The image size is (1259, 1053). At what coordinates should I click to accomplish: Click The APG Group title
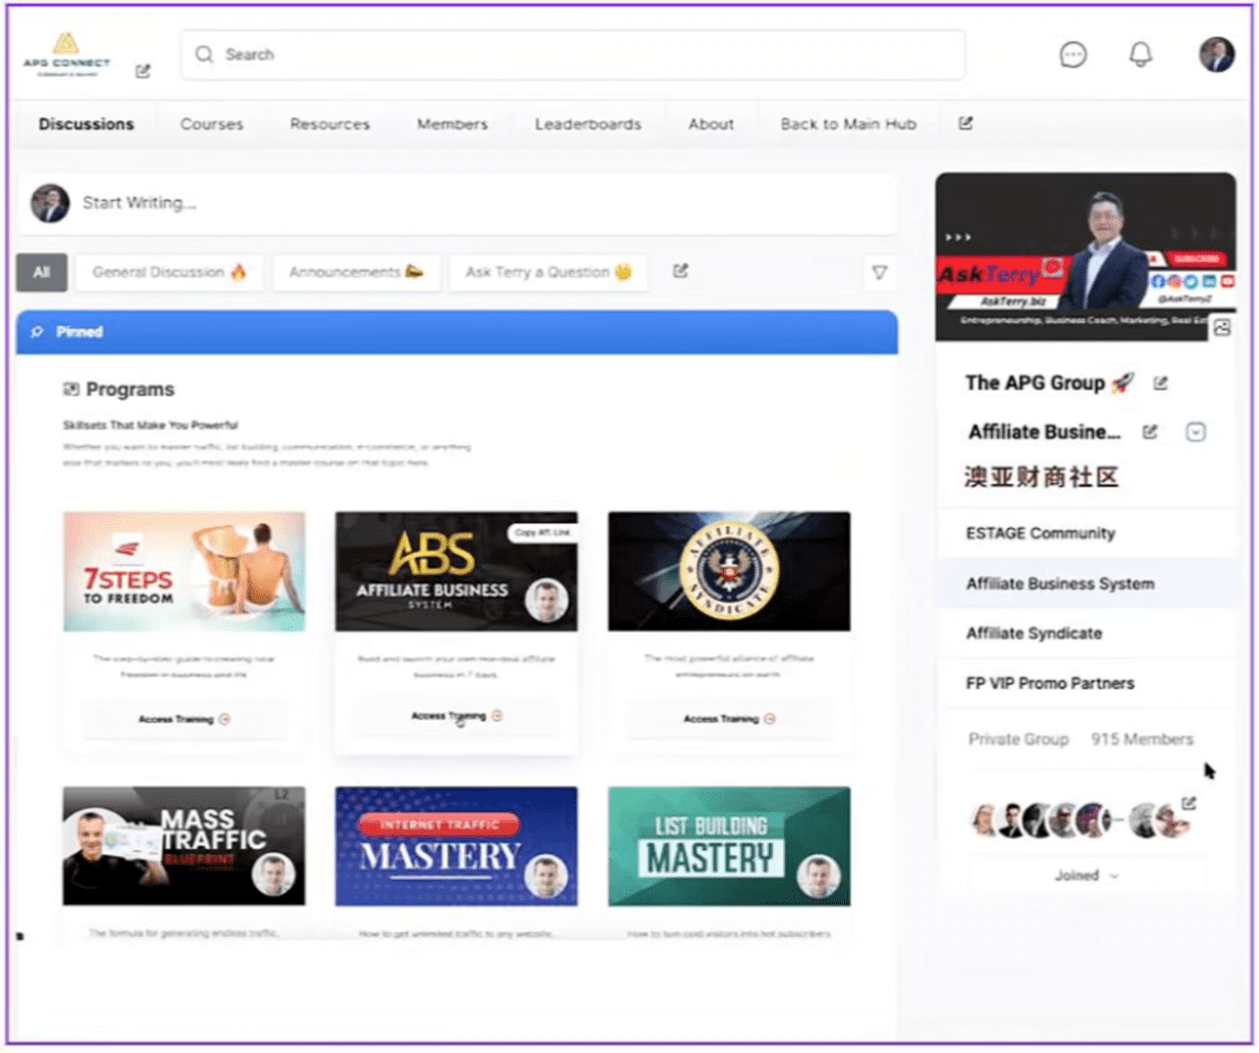coord(1049,383)
